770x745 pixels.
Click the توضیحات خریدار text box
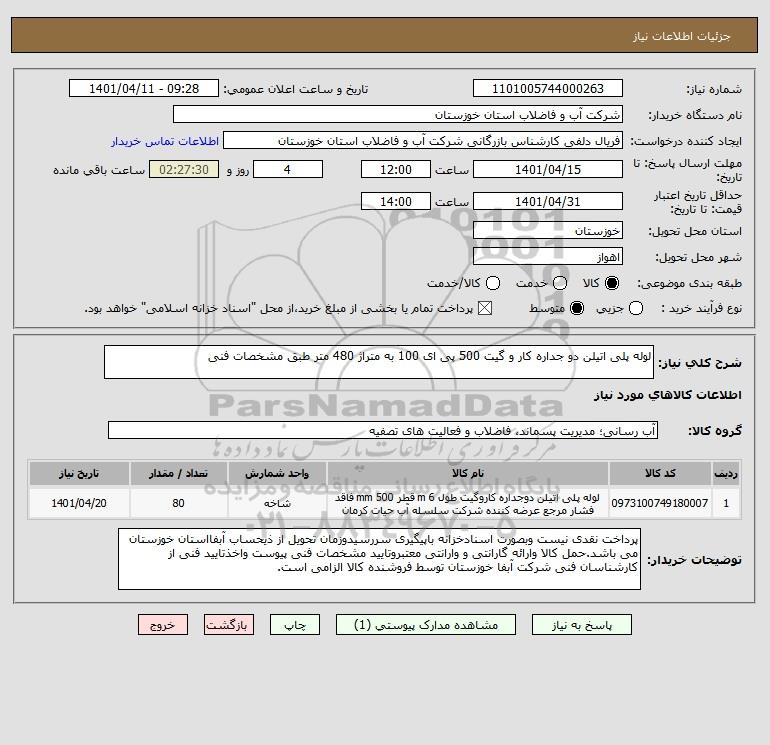[379, 559]
